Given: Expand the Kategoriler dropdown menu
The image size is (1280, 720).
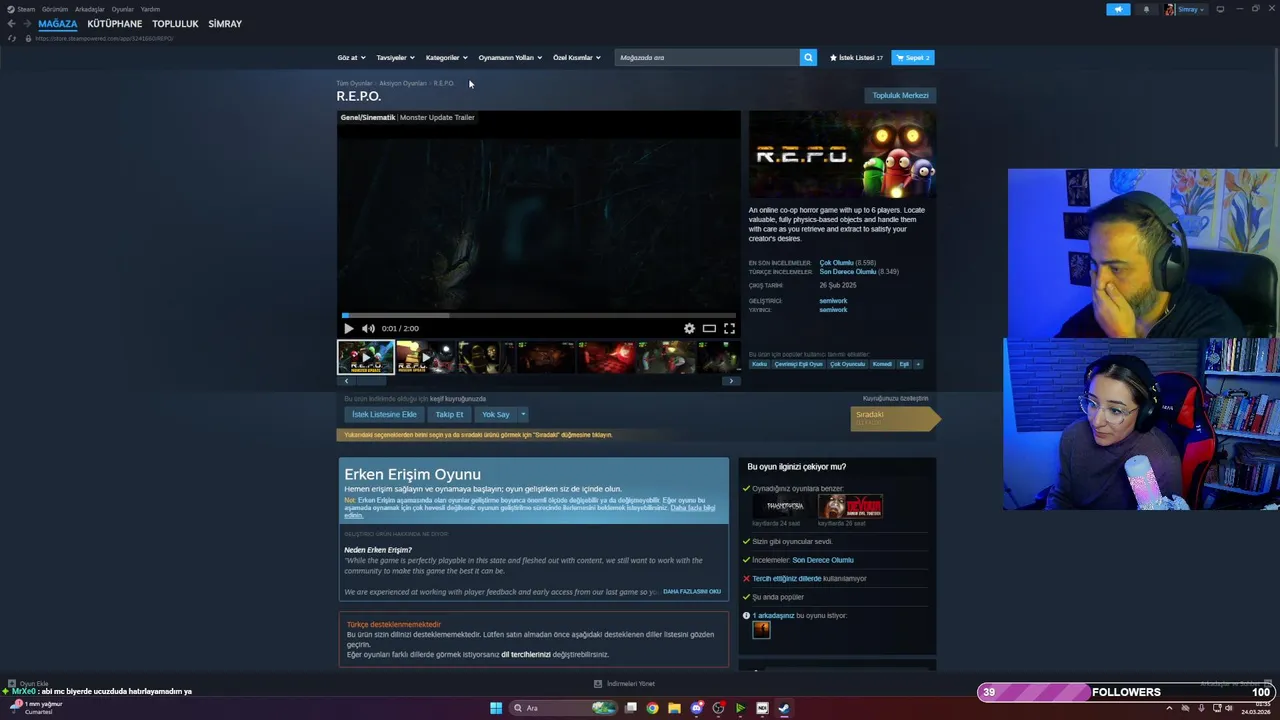Looking at the screenshot, I should point(446,58).
